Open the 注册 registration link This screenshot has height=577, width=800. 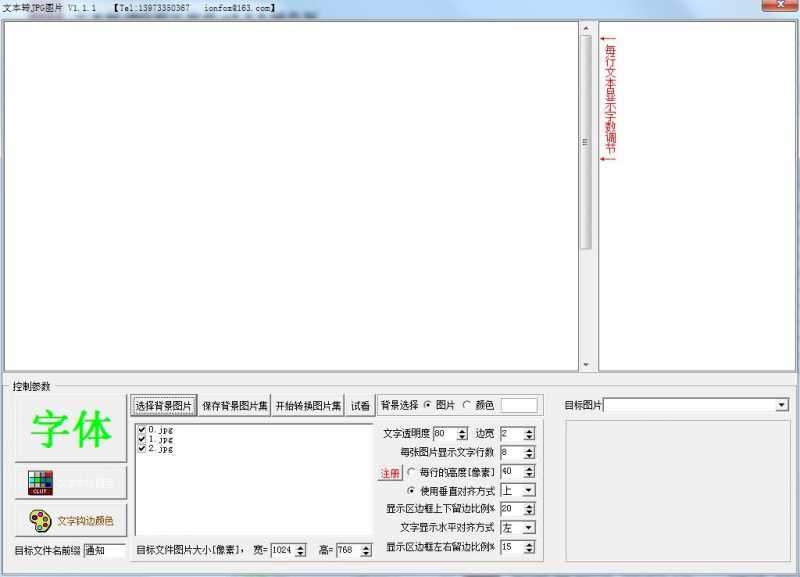(390, 472)
